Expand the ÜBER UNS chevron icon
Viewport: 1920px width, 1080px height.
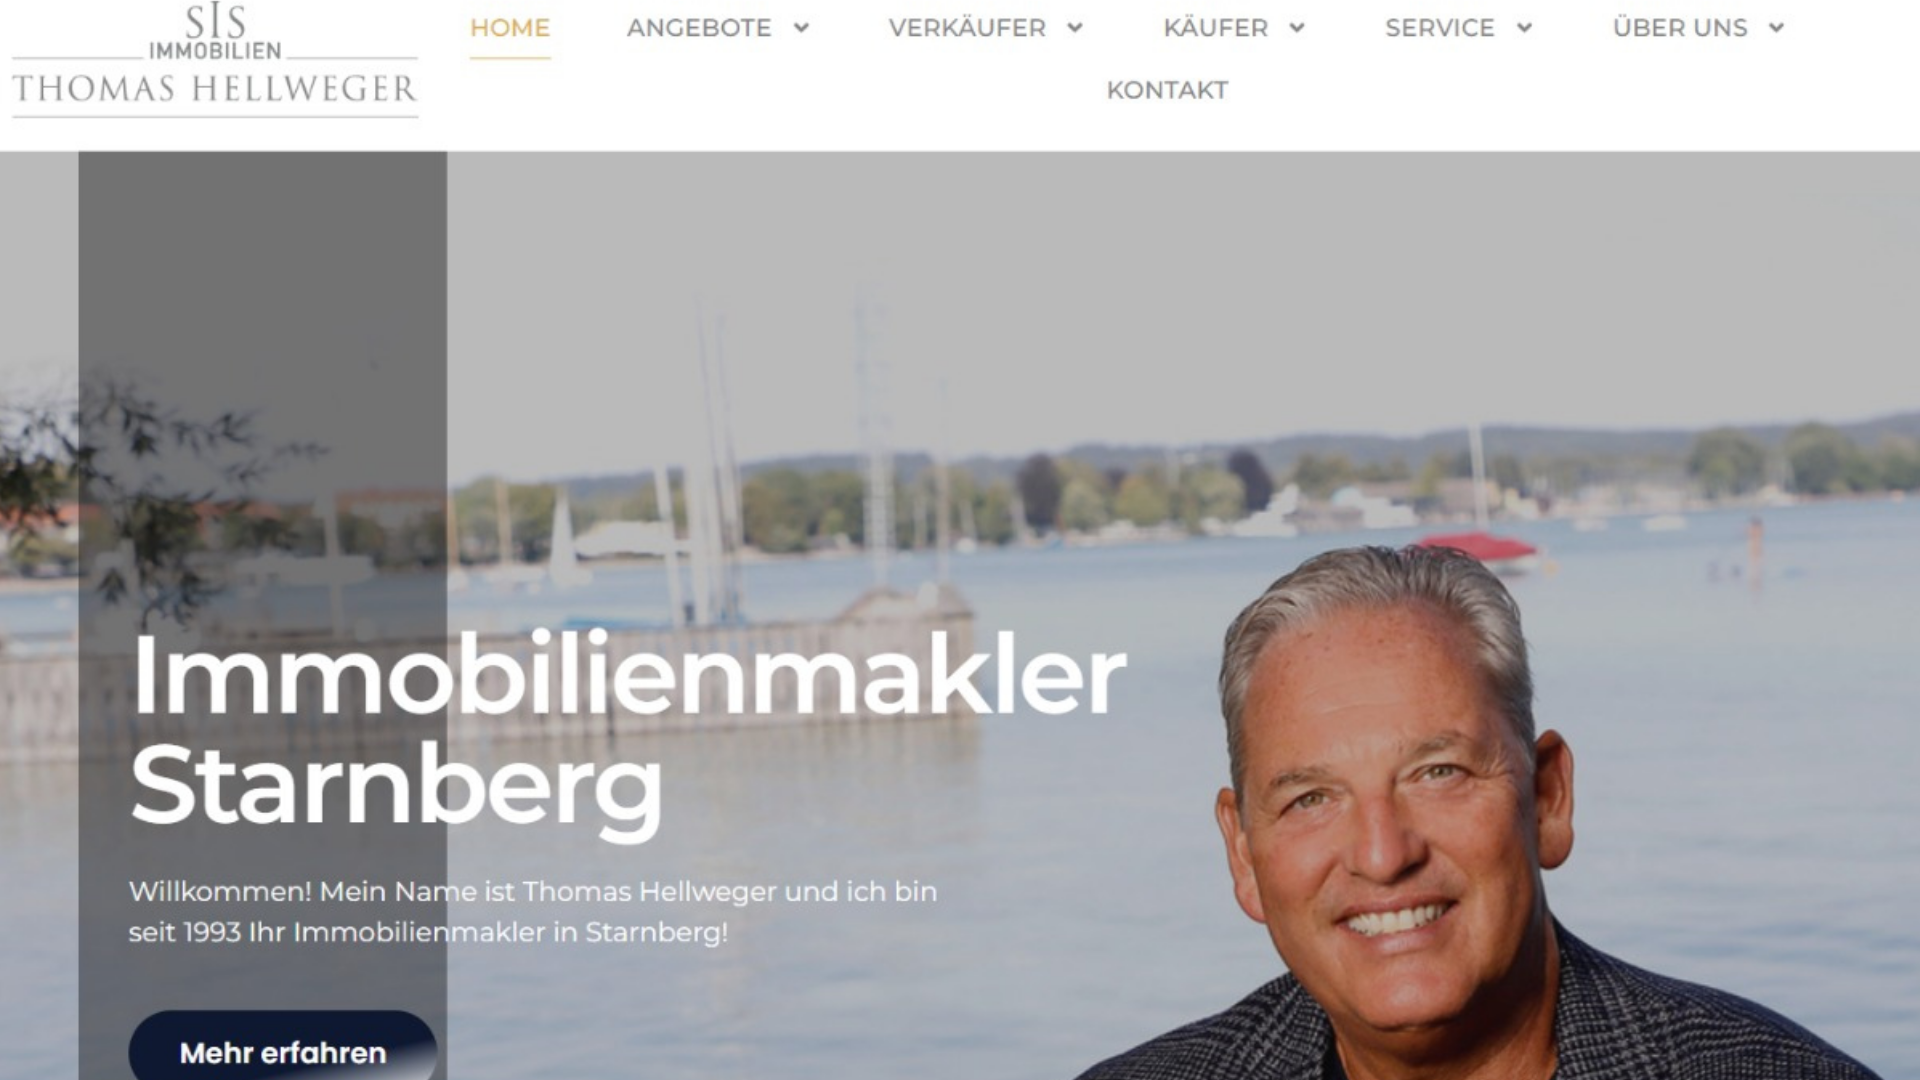pos(1776,28)
